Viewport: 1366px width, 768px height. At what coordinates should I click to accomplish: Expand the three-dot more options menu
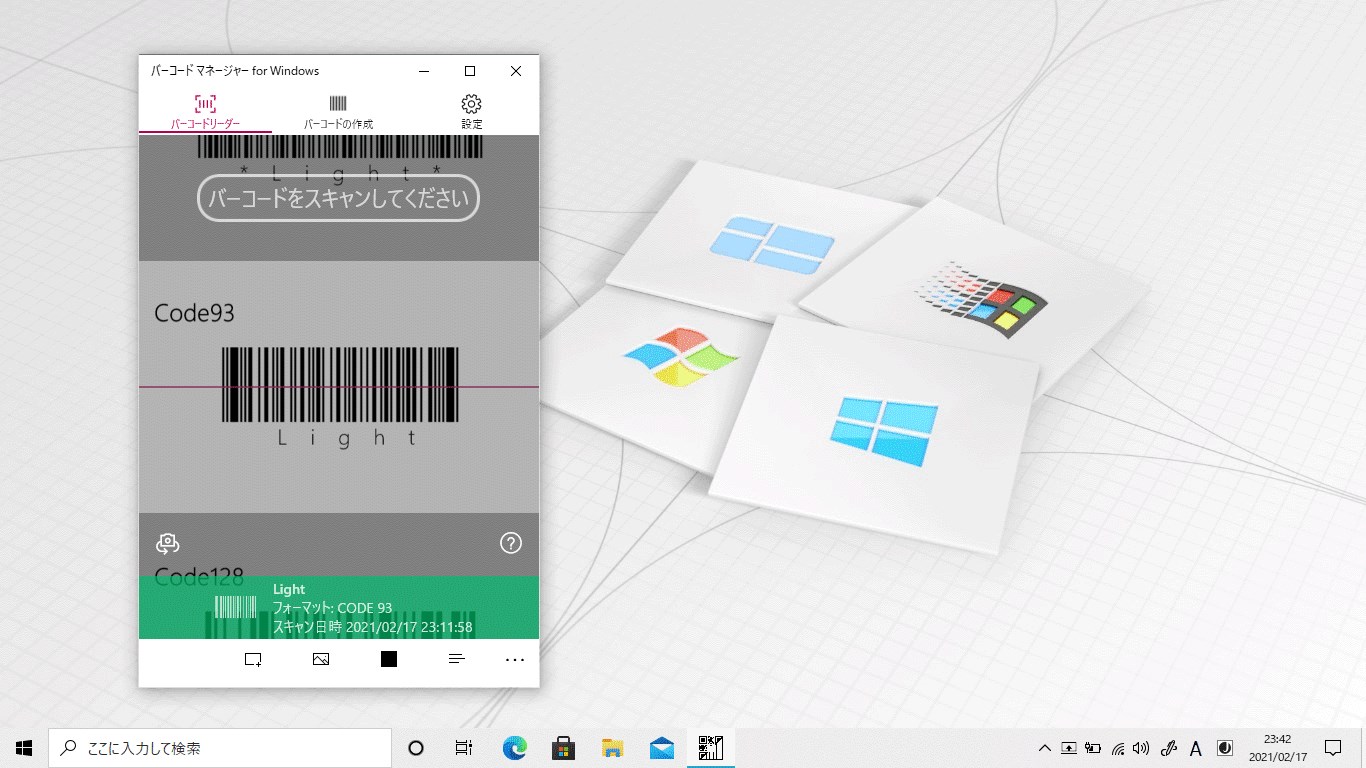(x=515, y=660)
